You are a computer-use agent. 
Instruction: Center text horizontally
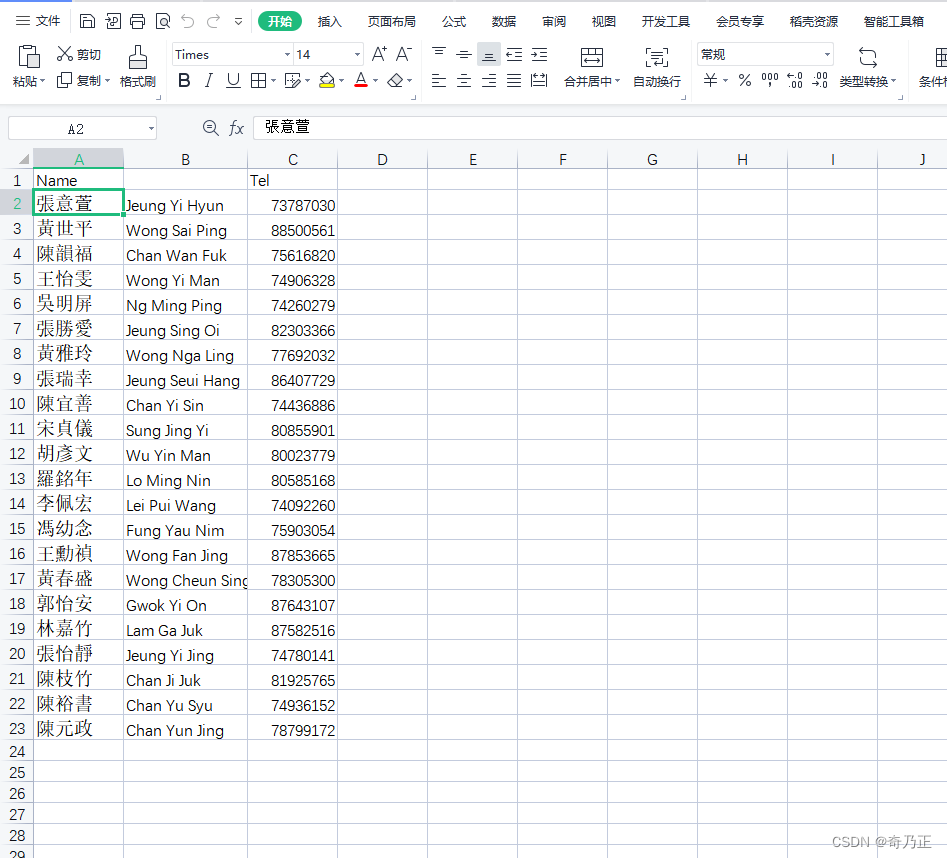[x=464, y=80]
